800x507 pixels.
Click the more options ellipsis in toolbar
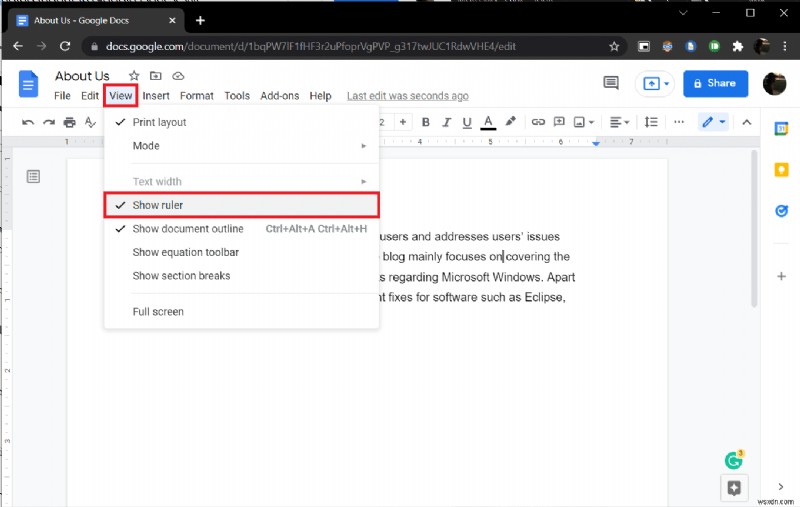pyautogui.click(x=679, y=122)
